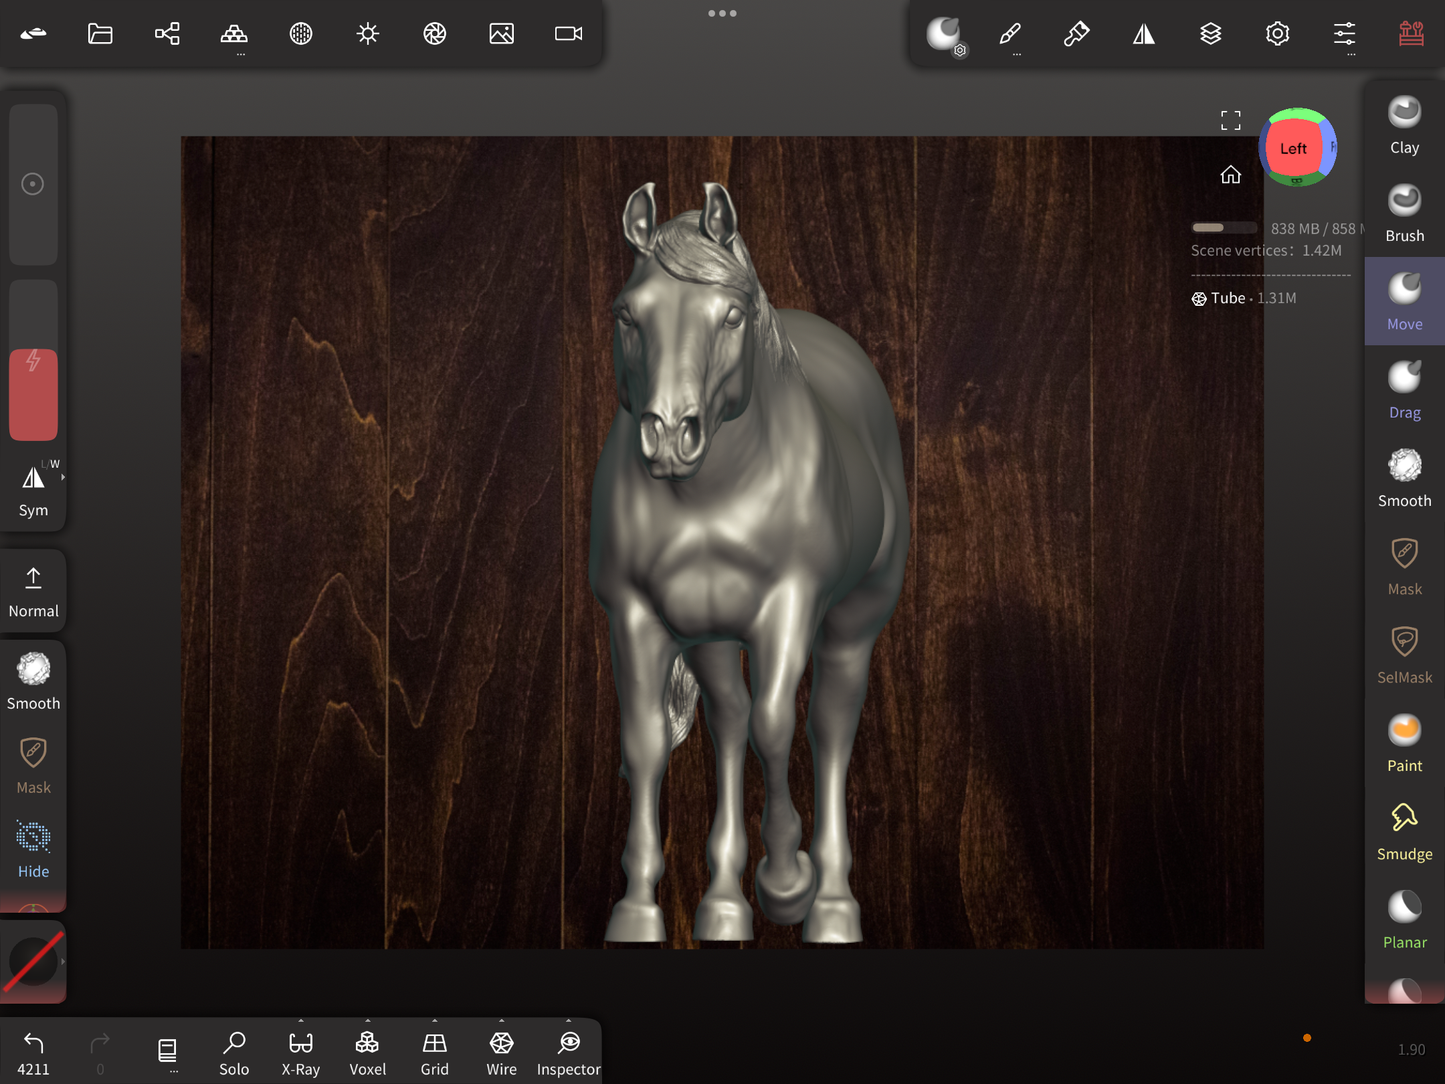Click the red intensity slider
1445x1084 pixels.
[x=33, y=394]
